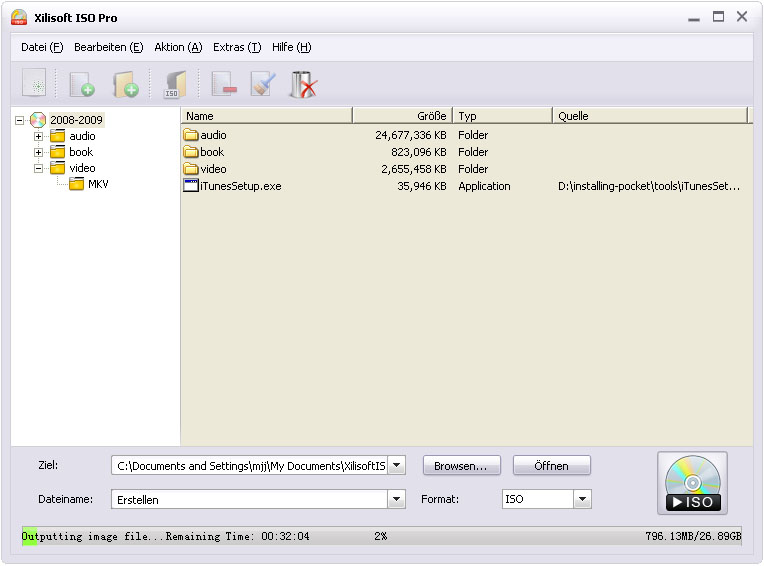This screenshot has width=764, height=566.
Task: Click the 2008-2009 disc icon in tree
Action: coord(38,120)
